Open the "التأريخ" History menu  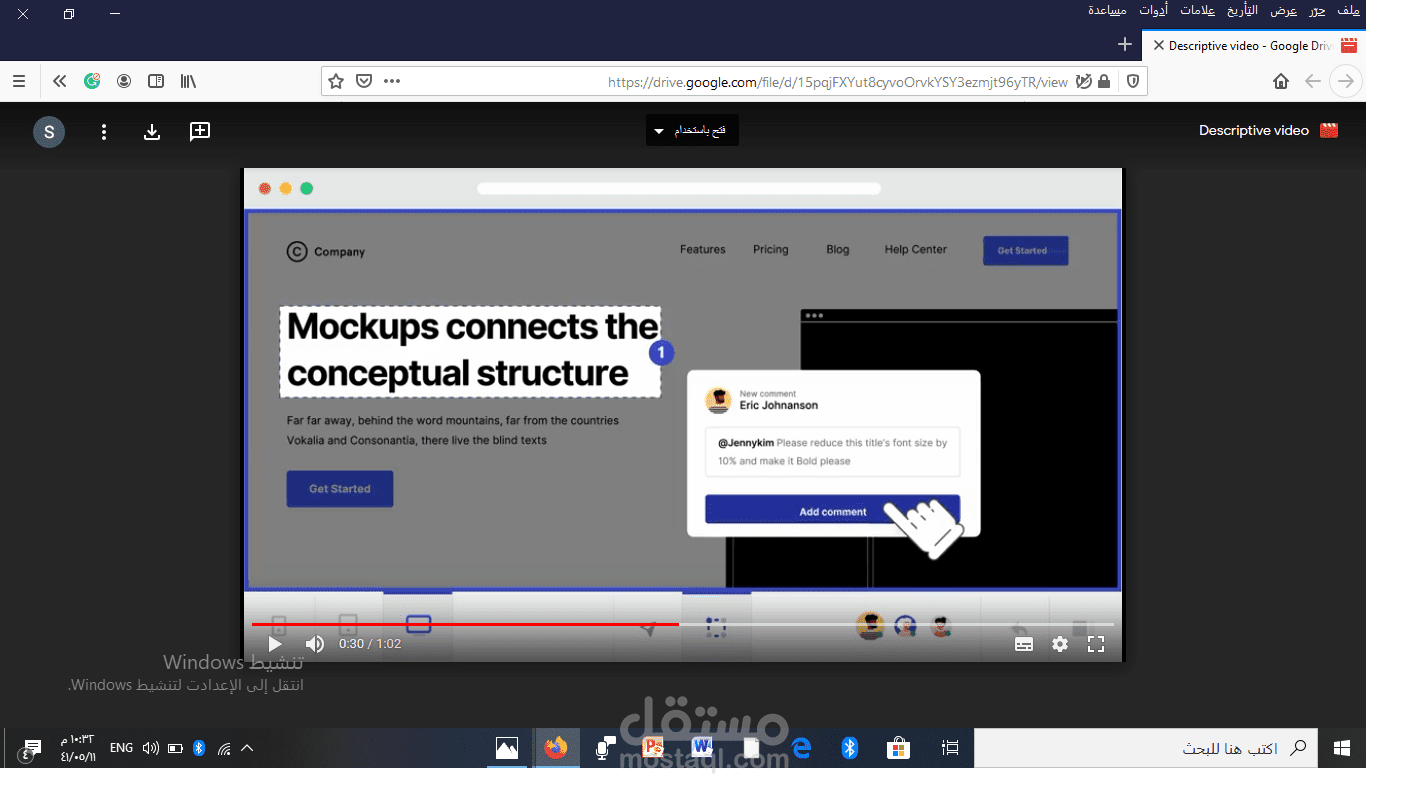[x=1243, y=11]
